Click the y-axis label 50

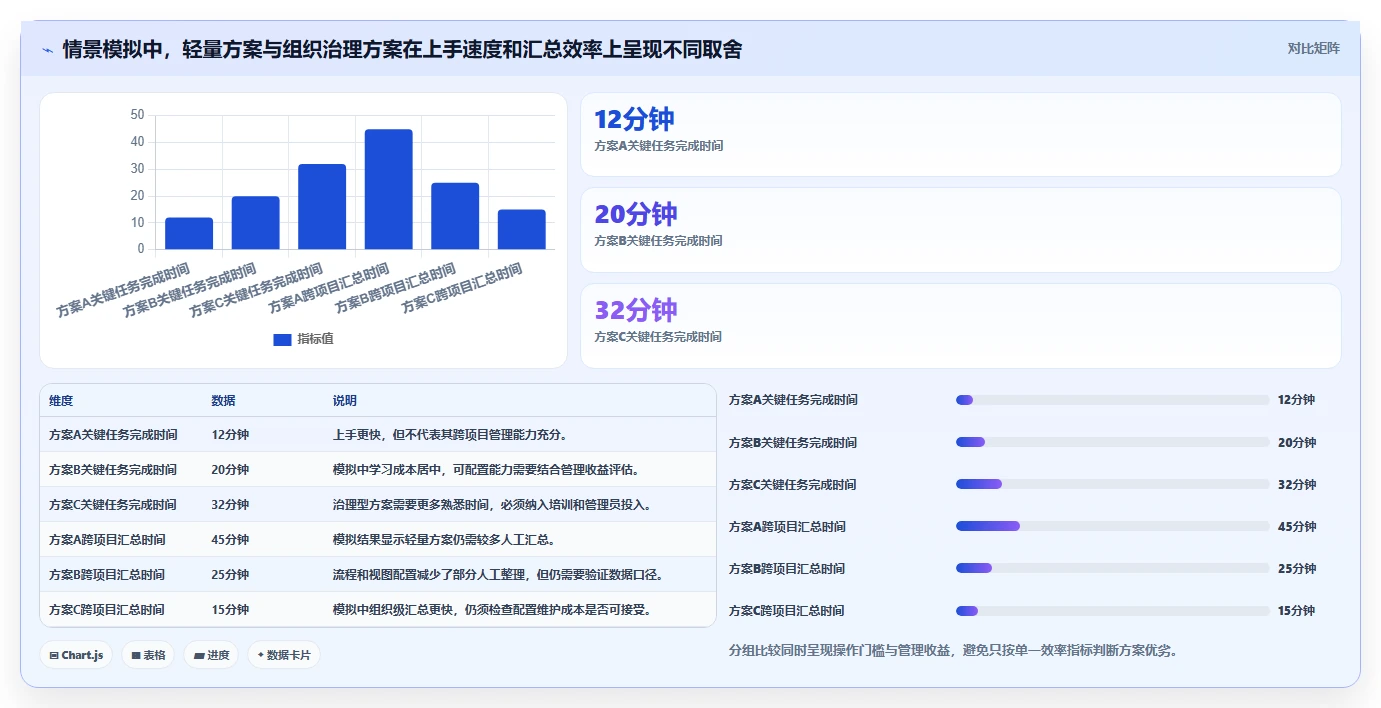pyautogui.click(x=137, y=115)
